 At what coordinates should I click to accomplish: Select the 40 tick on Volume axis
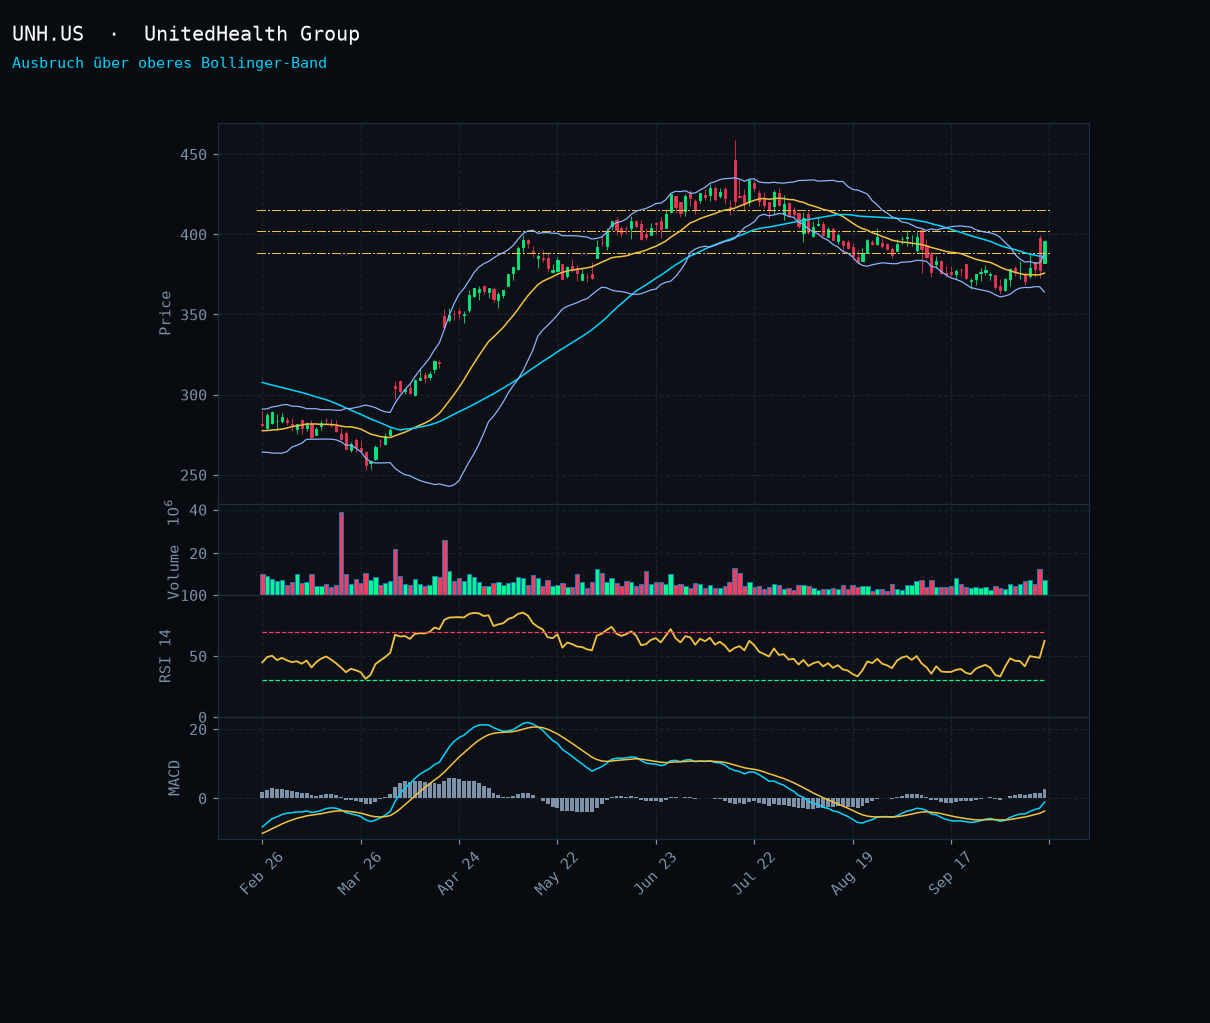pos(198,511)
